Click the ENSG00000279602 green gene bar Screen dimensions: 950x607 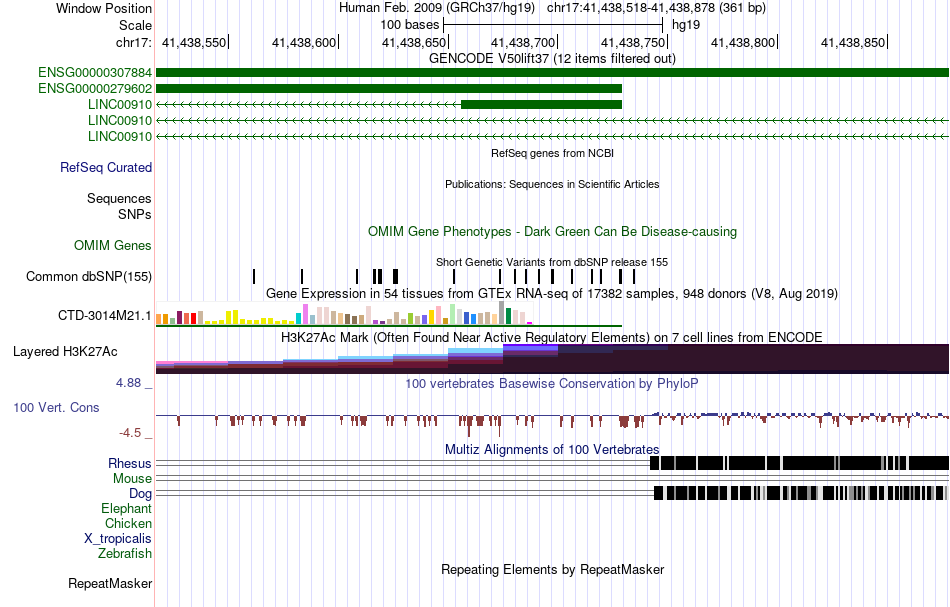click(x=389, y=88)
